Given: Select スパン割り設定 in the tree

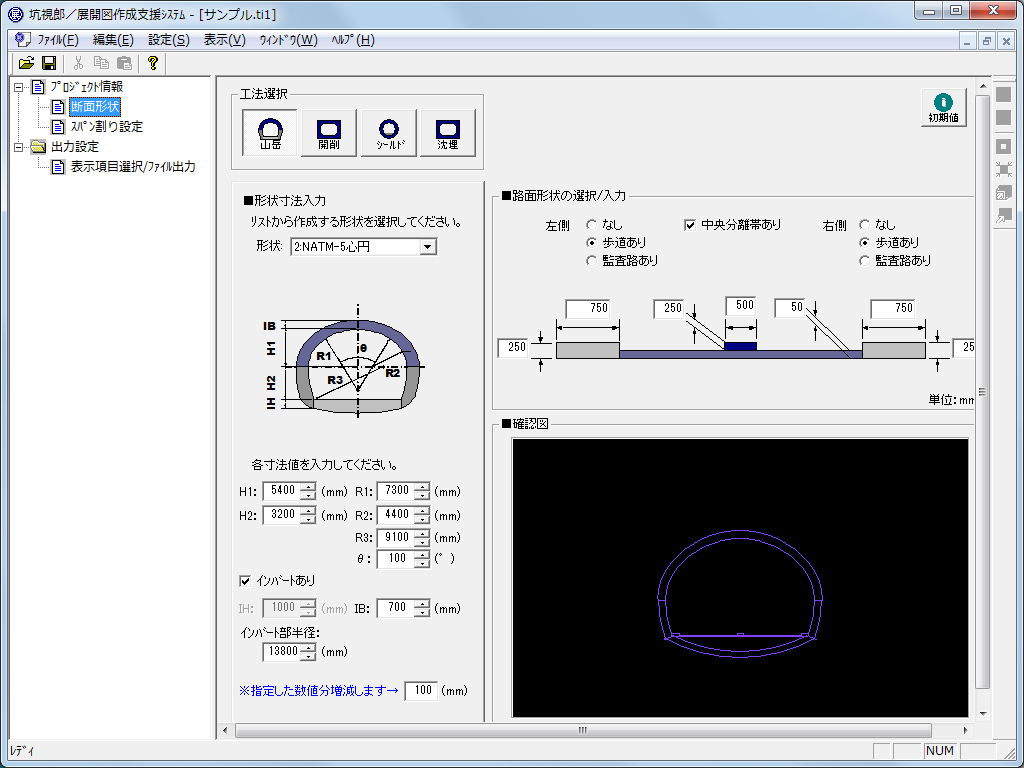Looking at the screenshot, I should (x=106, y=127).
